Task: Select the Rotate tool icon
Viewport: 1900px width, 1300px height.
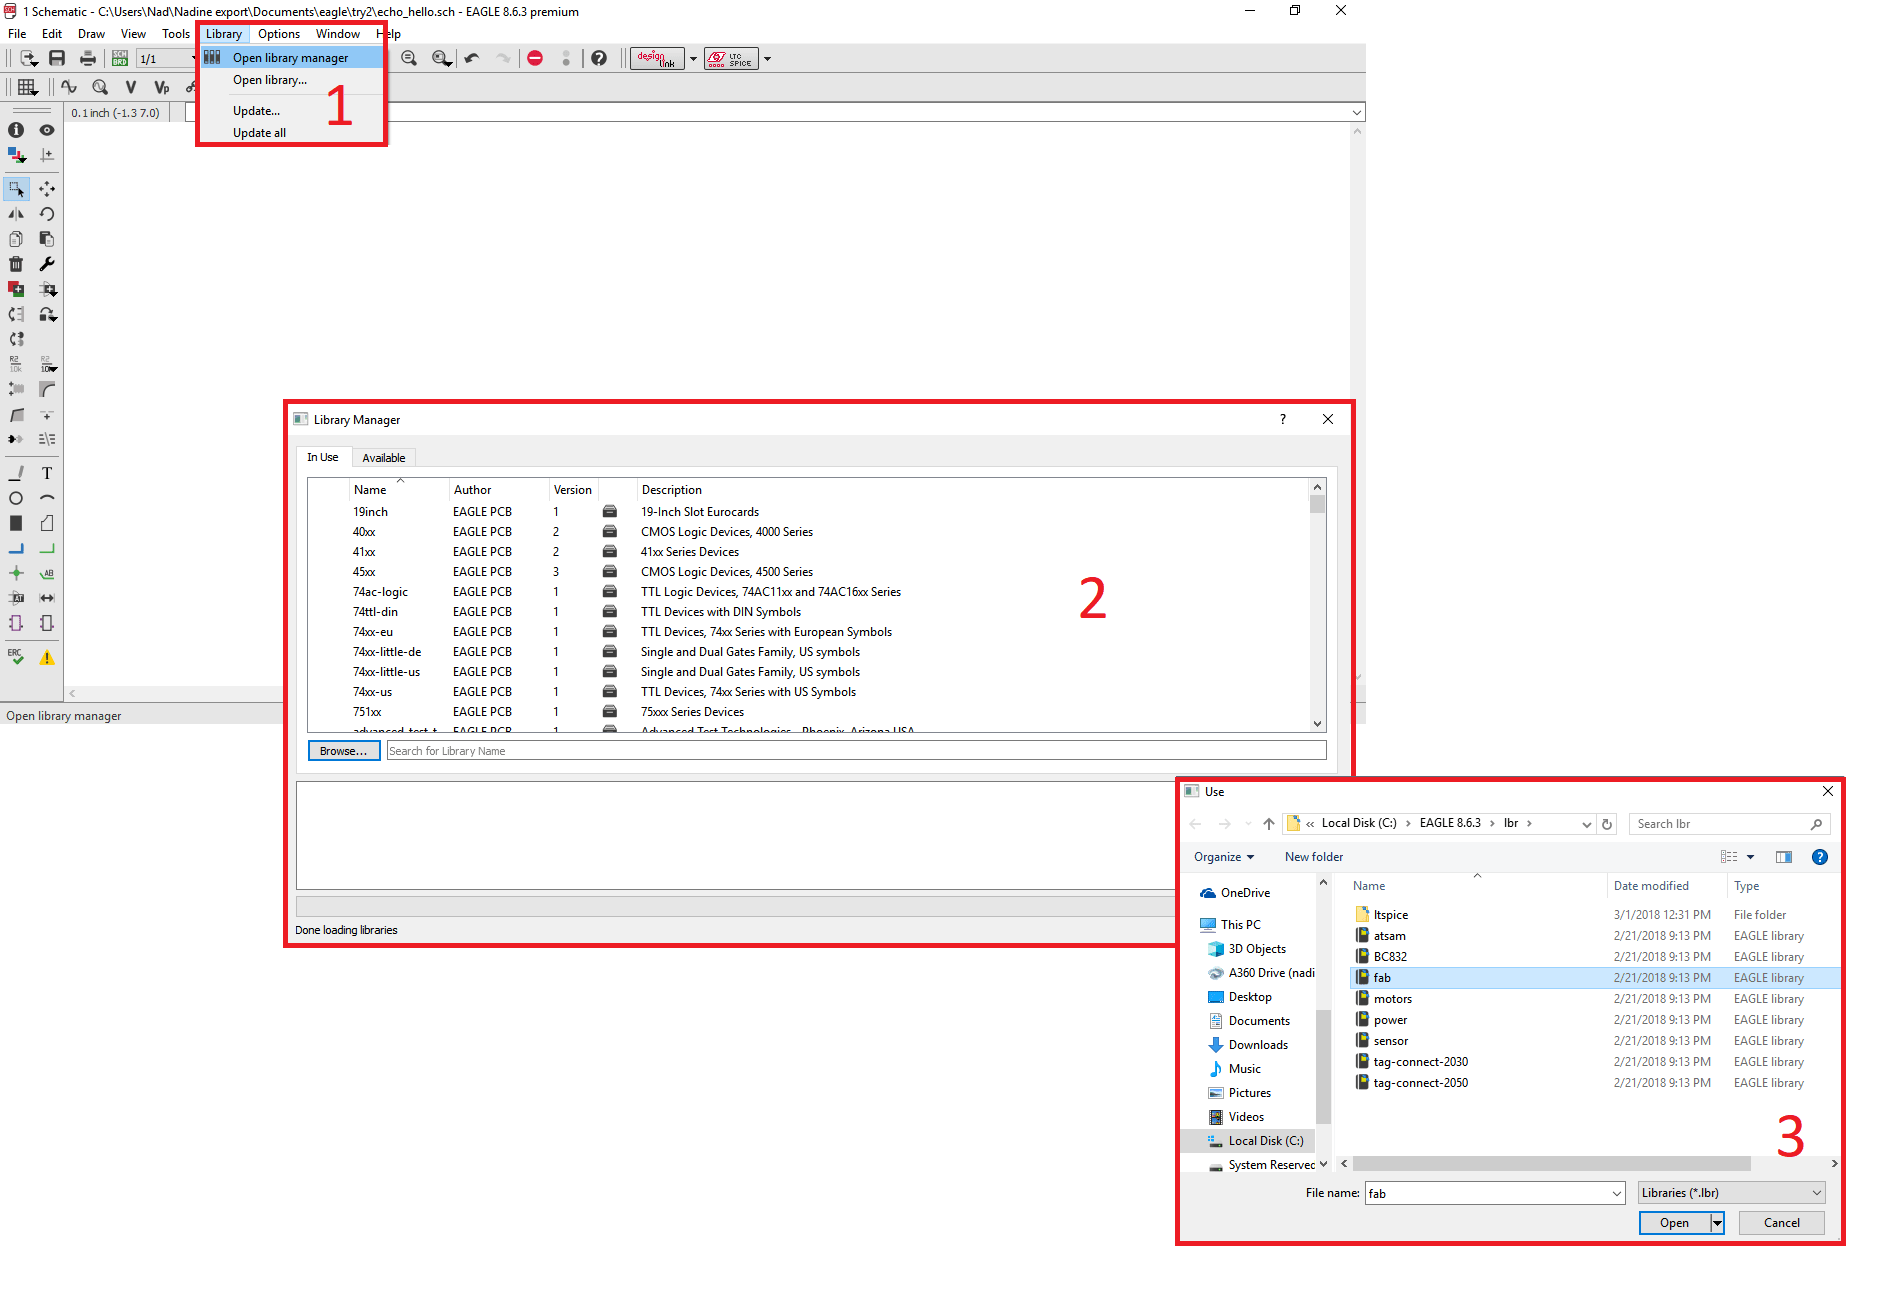Action: [47, 213]
